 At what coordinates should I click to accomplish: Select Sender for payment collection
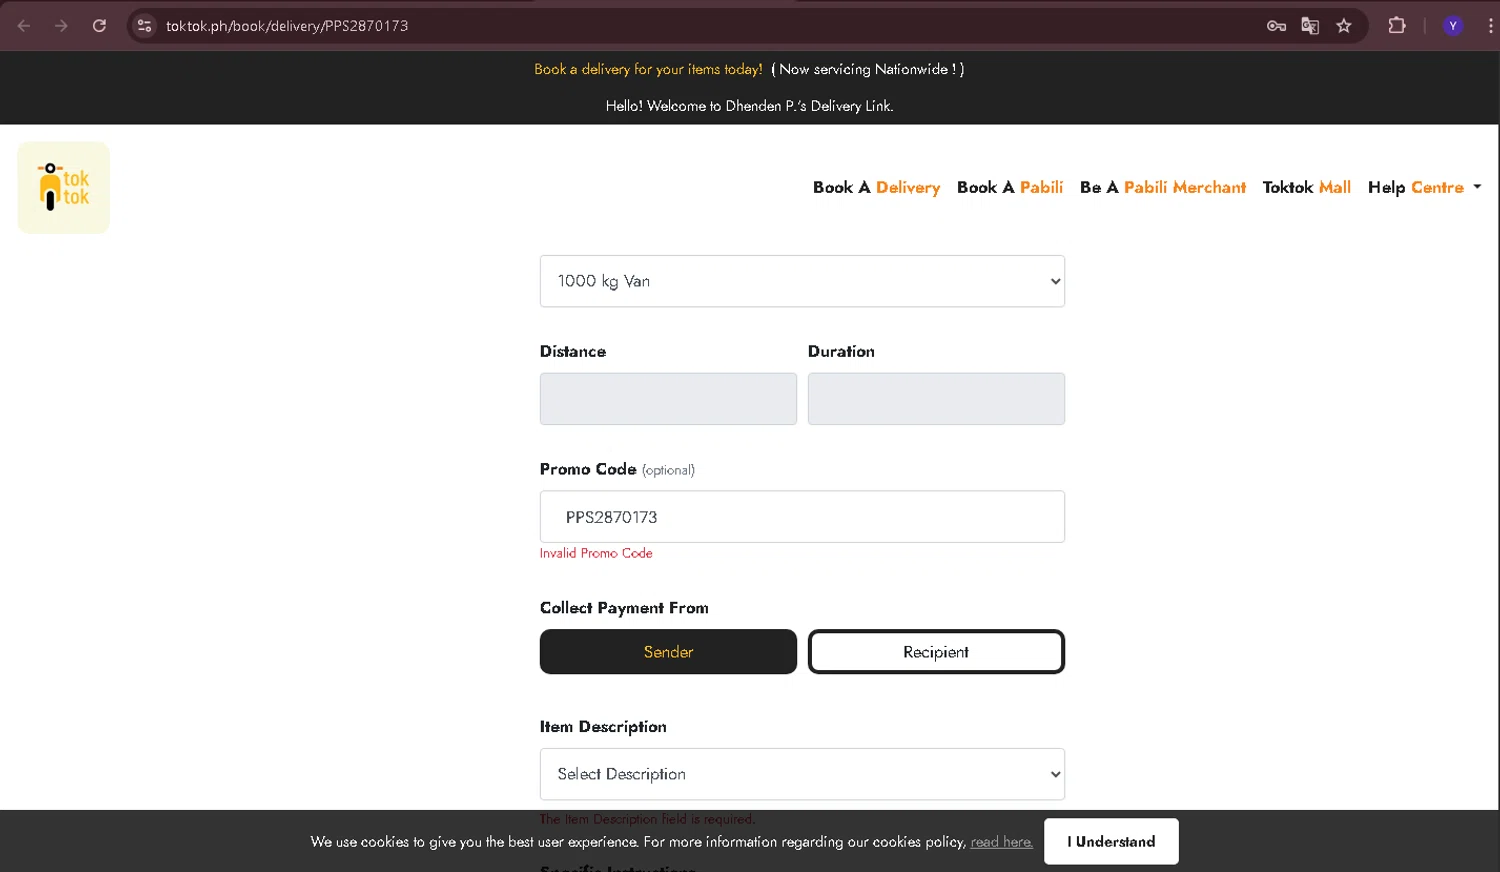[668, 652]
